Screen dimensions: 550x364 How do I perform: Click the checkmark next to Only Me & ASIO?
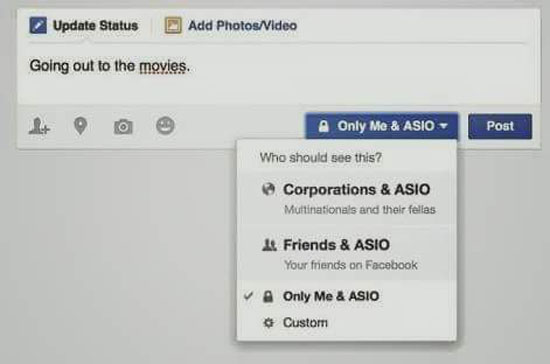[x=248, y=296]
